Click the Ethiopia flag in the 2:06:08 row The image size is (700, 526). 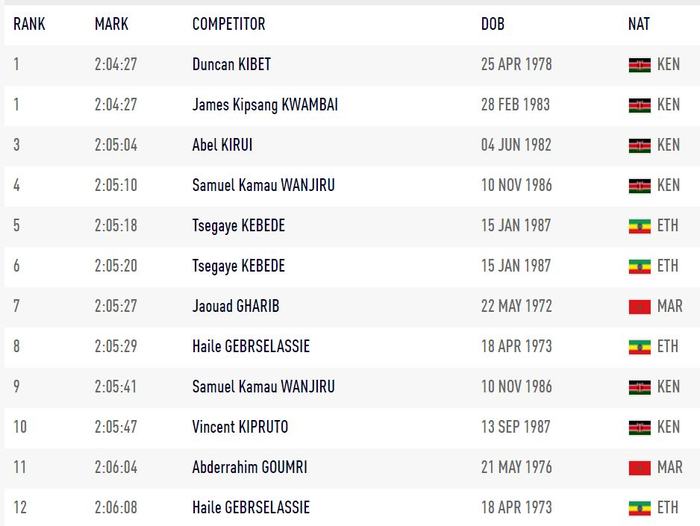click(x=639, y=508)
